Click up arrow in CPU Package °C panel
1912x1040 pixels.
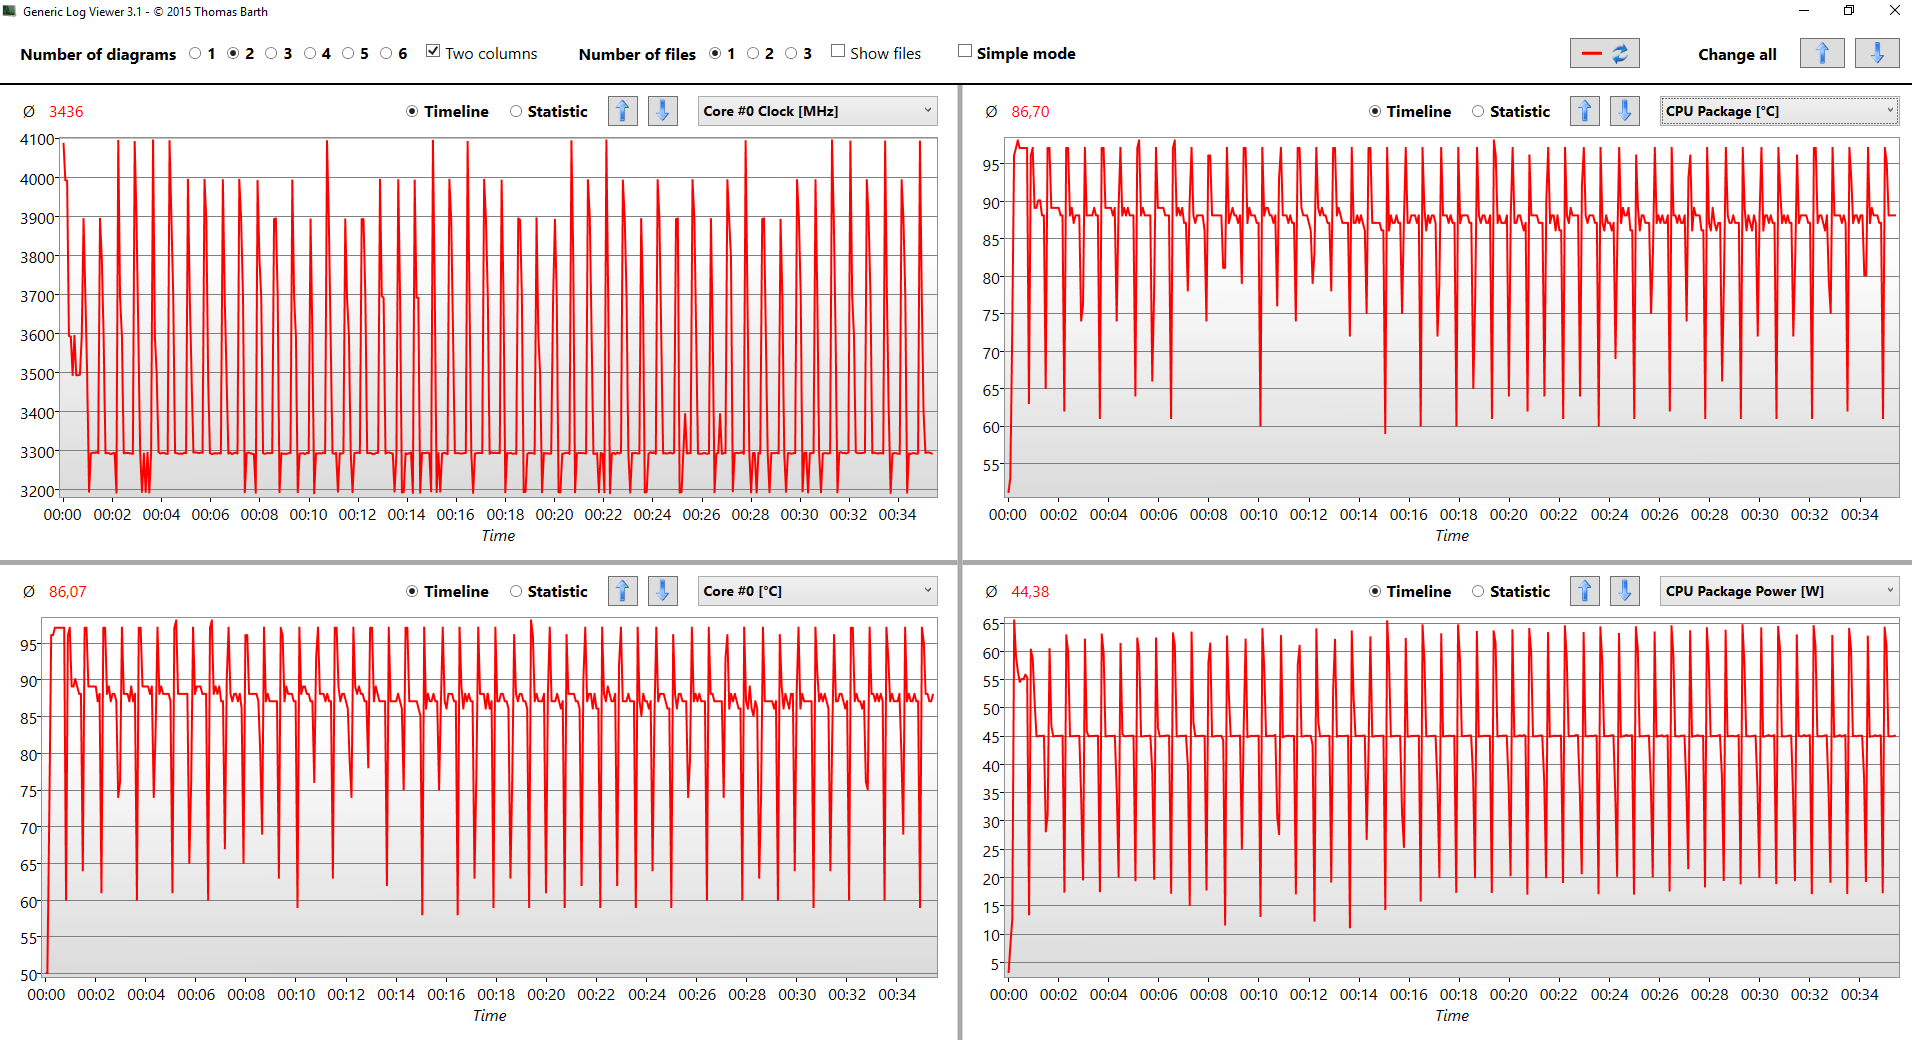click(x=1584, y=111)
